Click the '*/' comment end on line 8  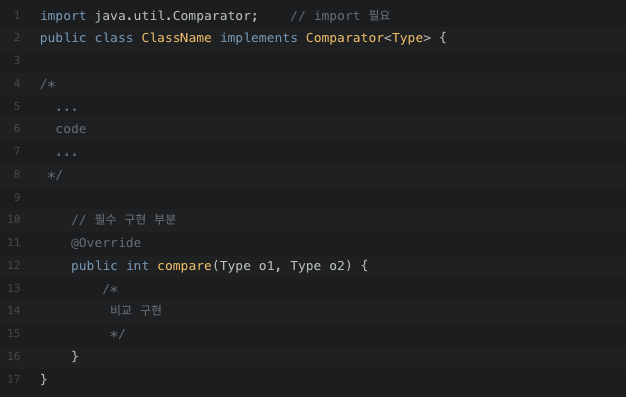55,175
